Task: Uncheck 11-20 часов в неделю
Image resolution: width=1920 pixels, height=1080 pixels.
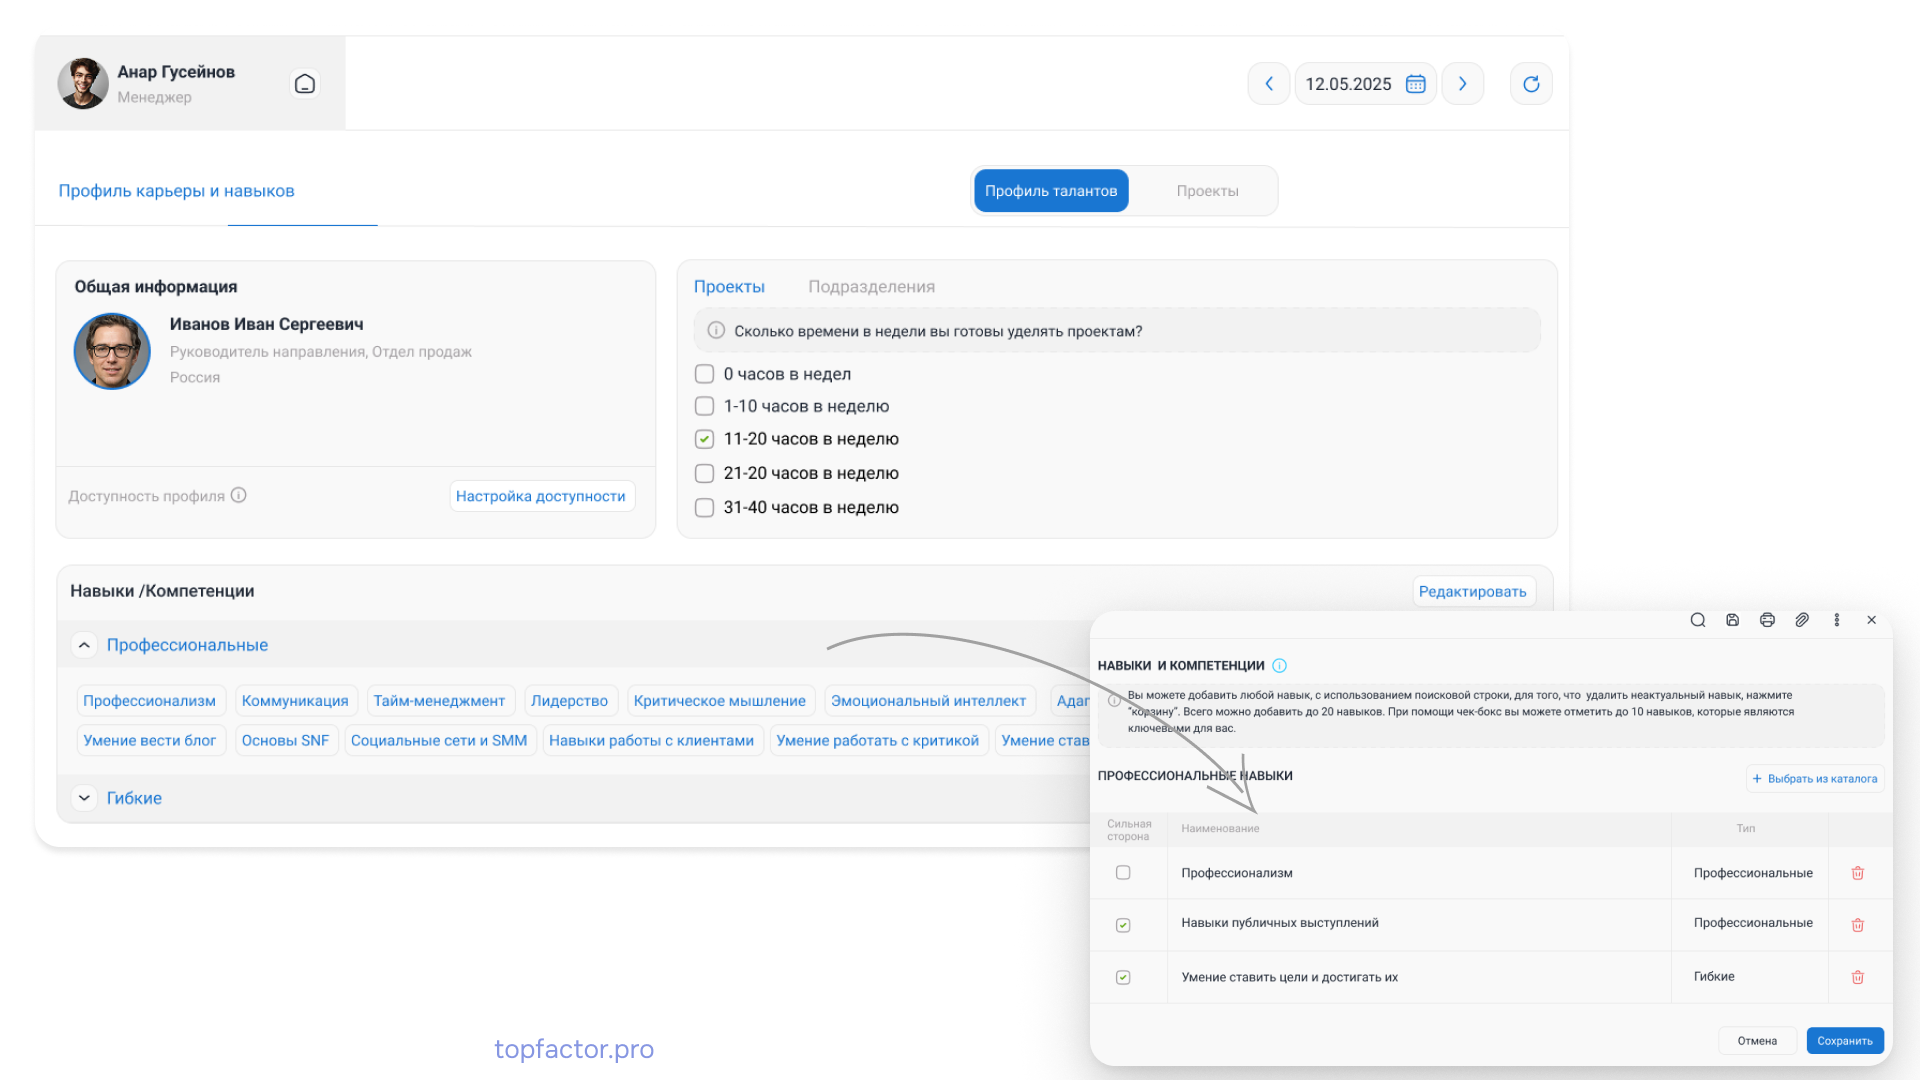Action: 704,439
